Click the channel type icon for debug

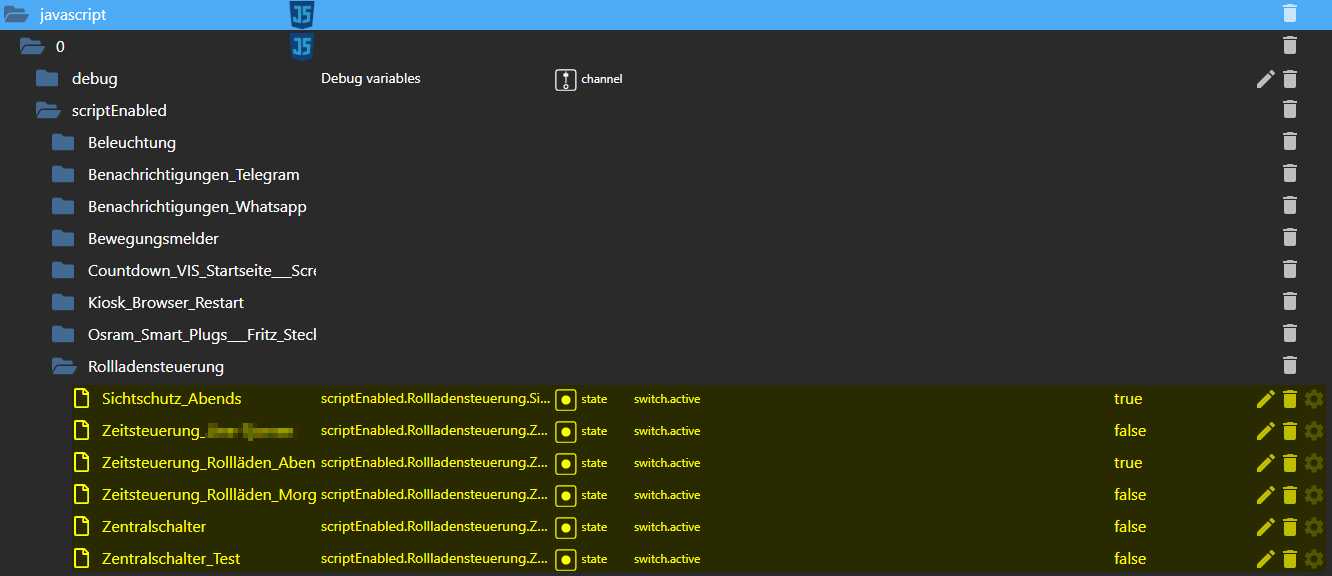point(566,79)
